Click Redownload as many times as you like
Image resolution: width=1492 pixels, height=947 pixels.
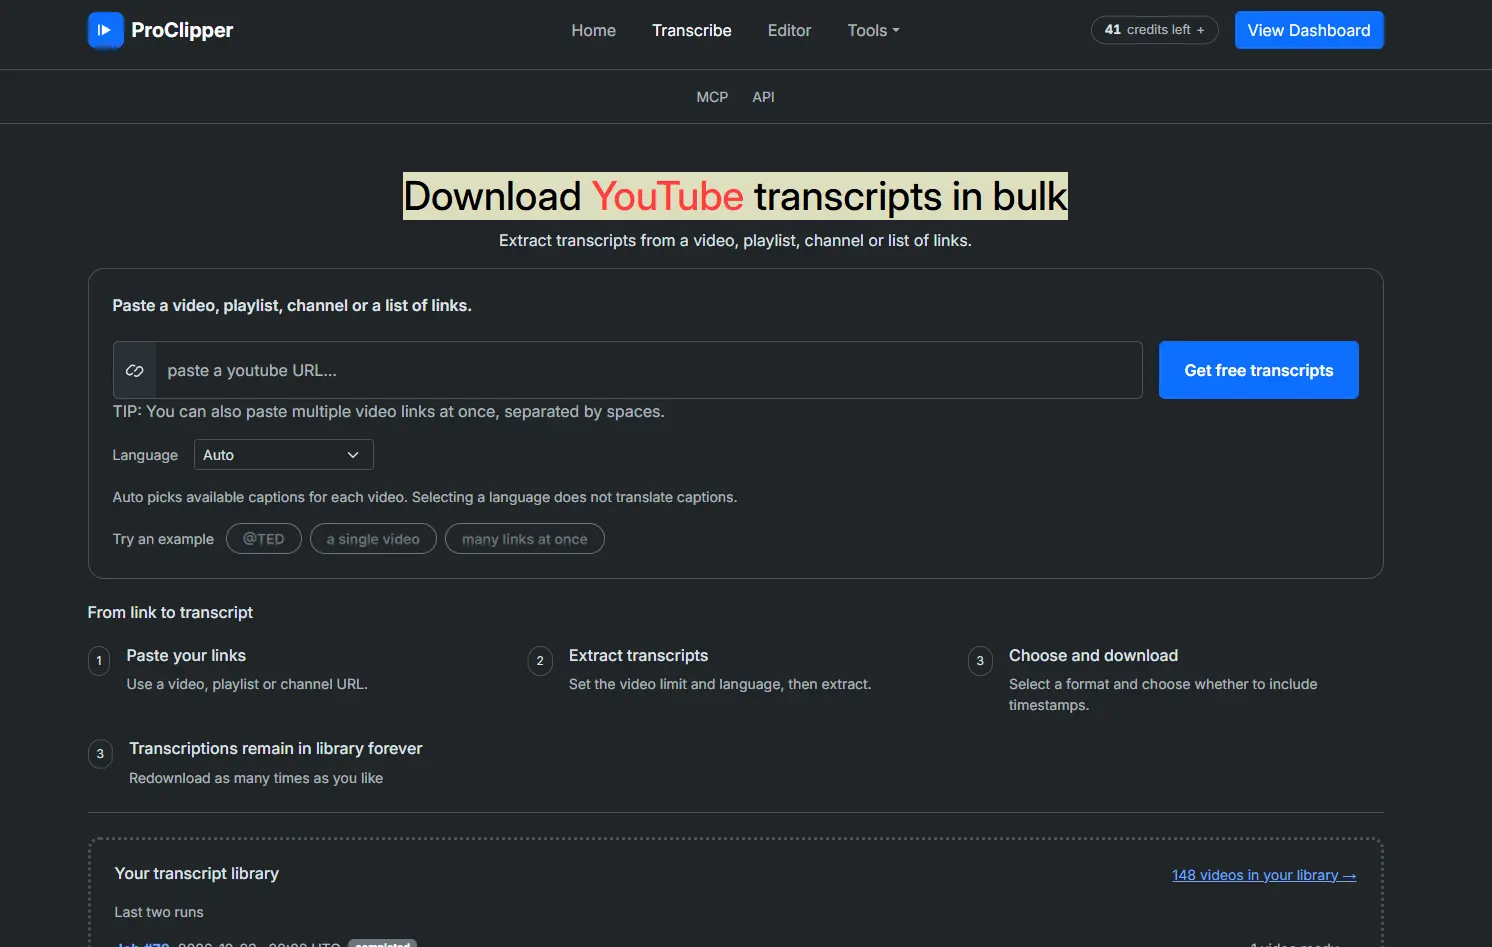(256, 778)
